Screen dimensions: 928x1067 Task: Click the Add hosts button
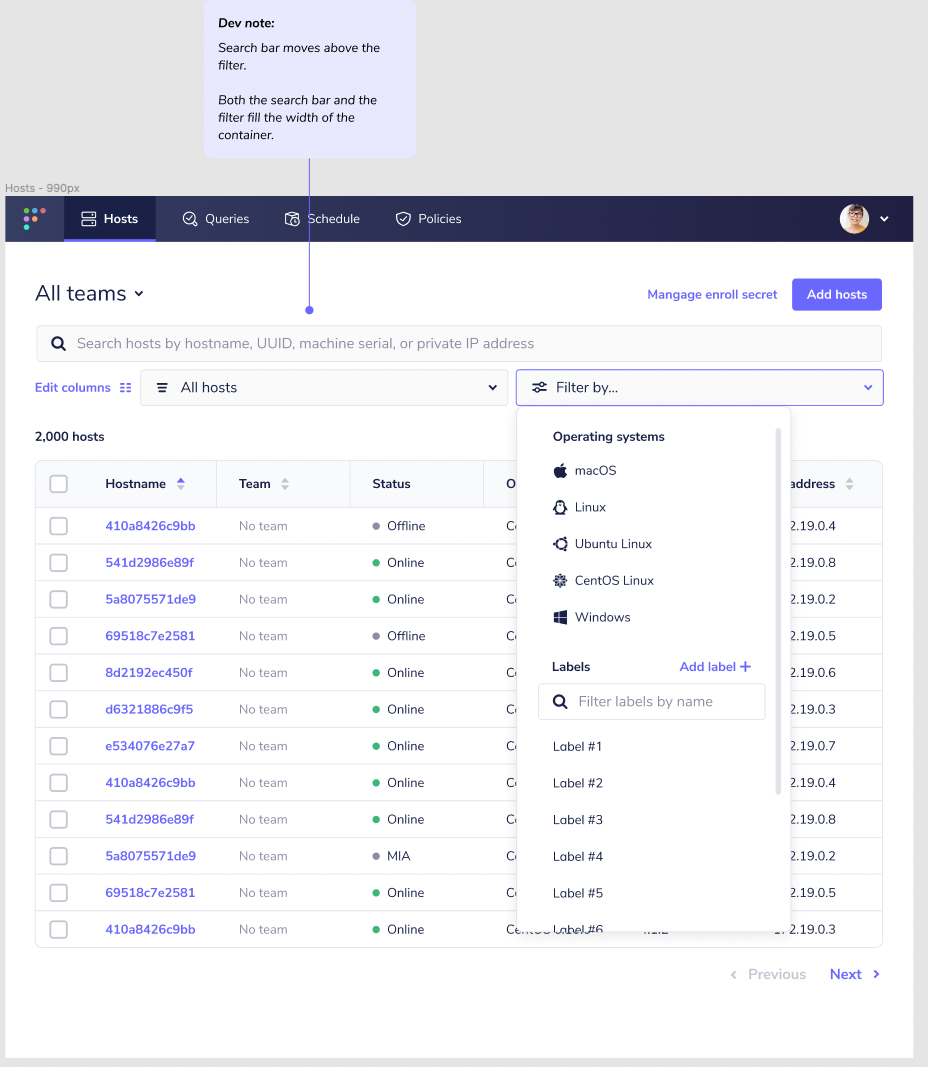click(x=837, y=294)
